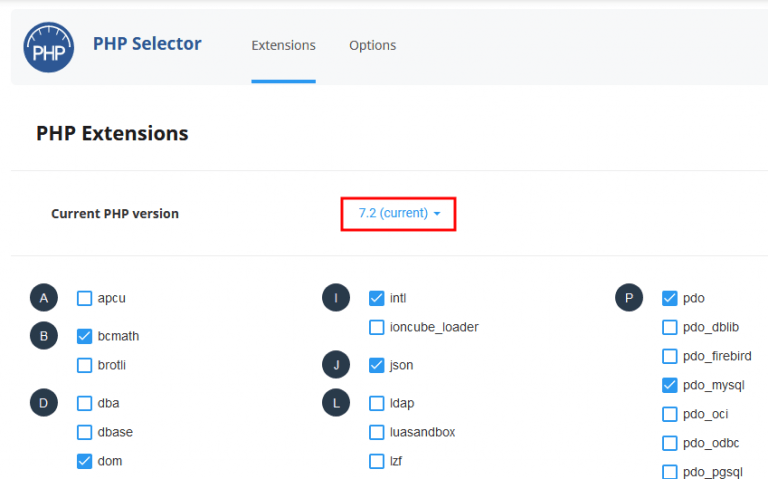Viewport: 768px width, 479px height.
Task: Click the PHP Selector speedometer logo
Action: point(48,47)
